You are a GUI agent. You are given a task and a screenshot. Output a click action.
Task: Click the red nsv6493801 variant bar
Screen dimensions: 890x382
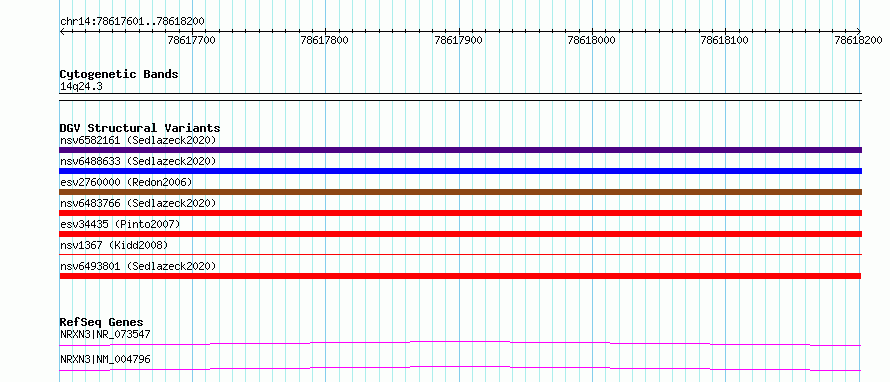pos(460,276)
